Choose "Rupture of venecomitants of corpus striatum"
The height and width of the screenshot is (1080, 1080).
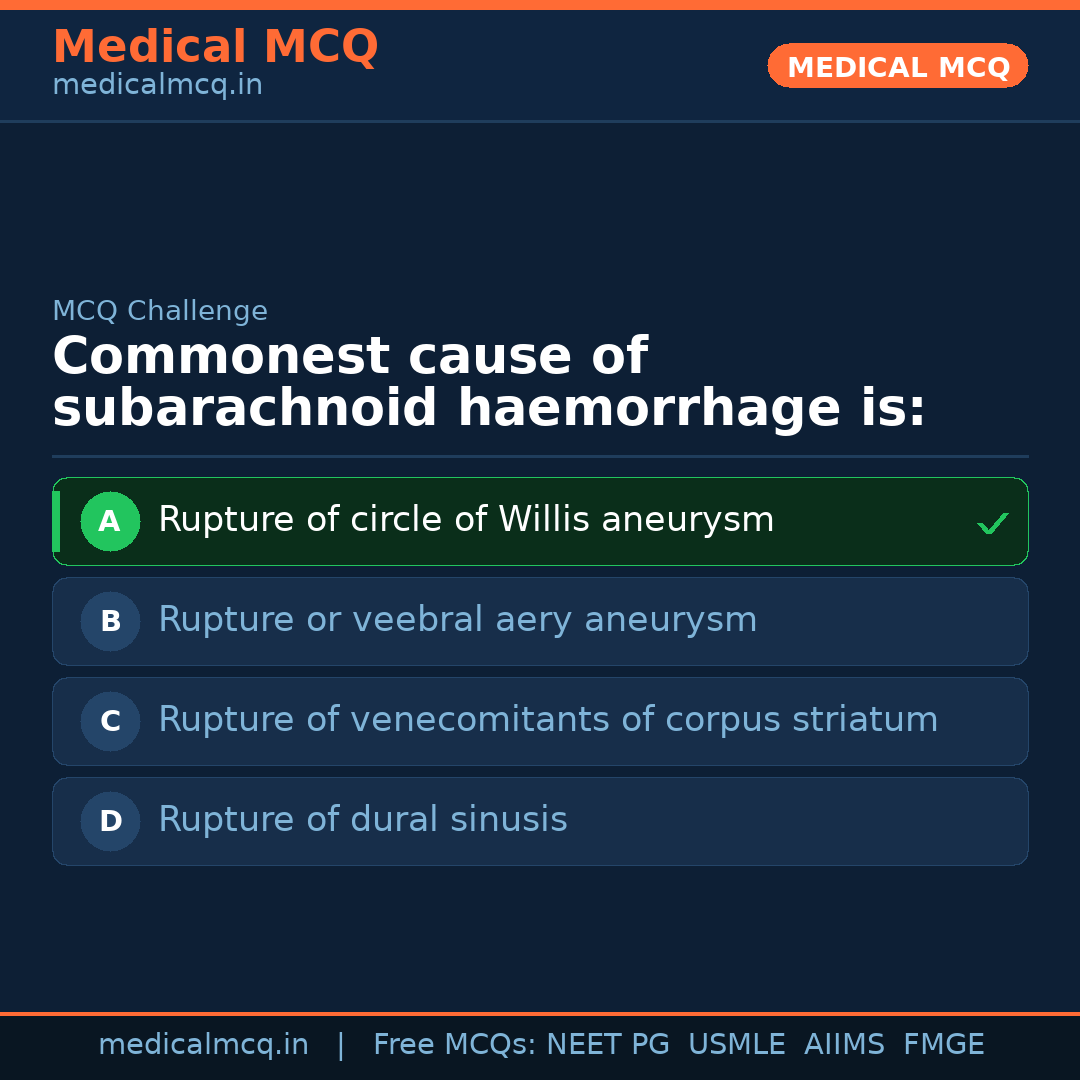coord(548,720)
